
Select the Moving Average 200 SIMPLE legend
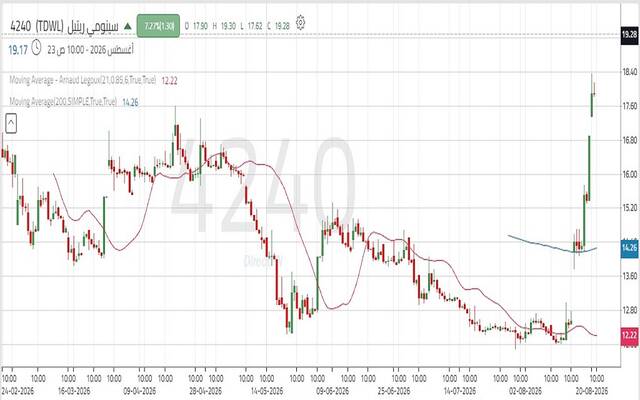pos(63,102)
